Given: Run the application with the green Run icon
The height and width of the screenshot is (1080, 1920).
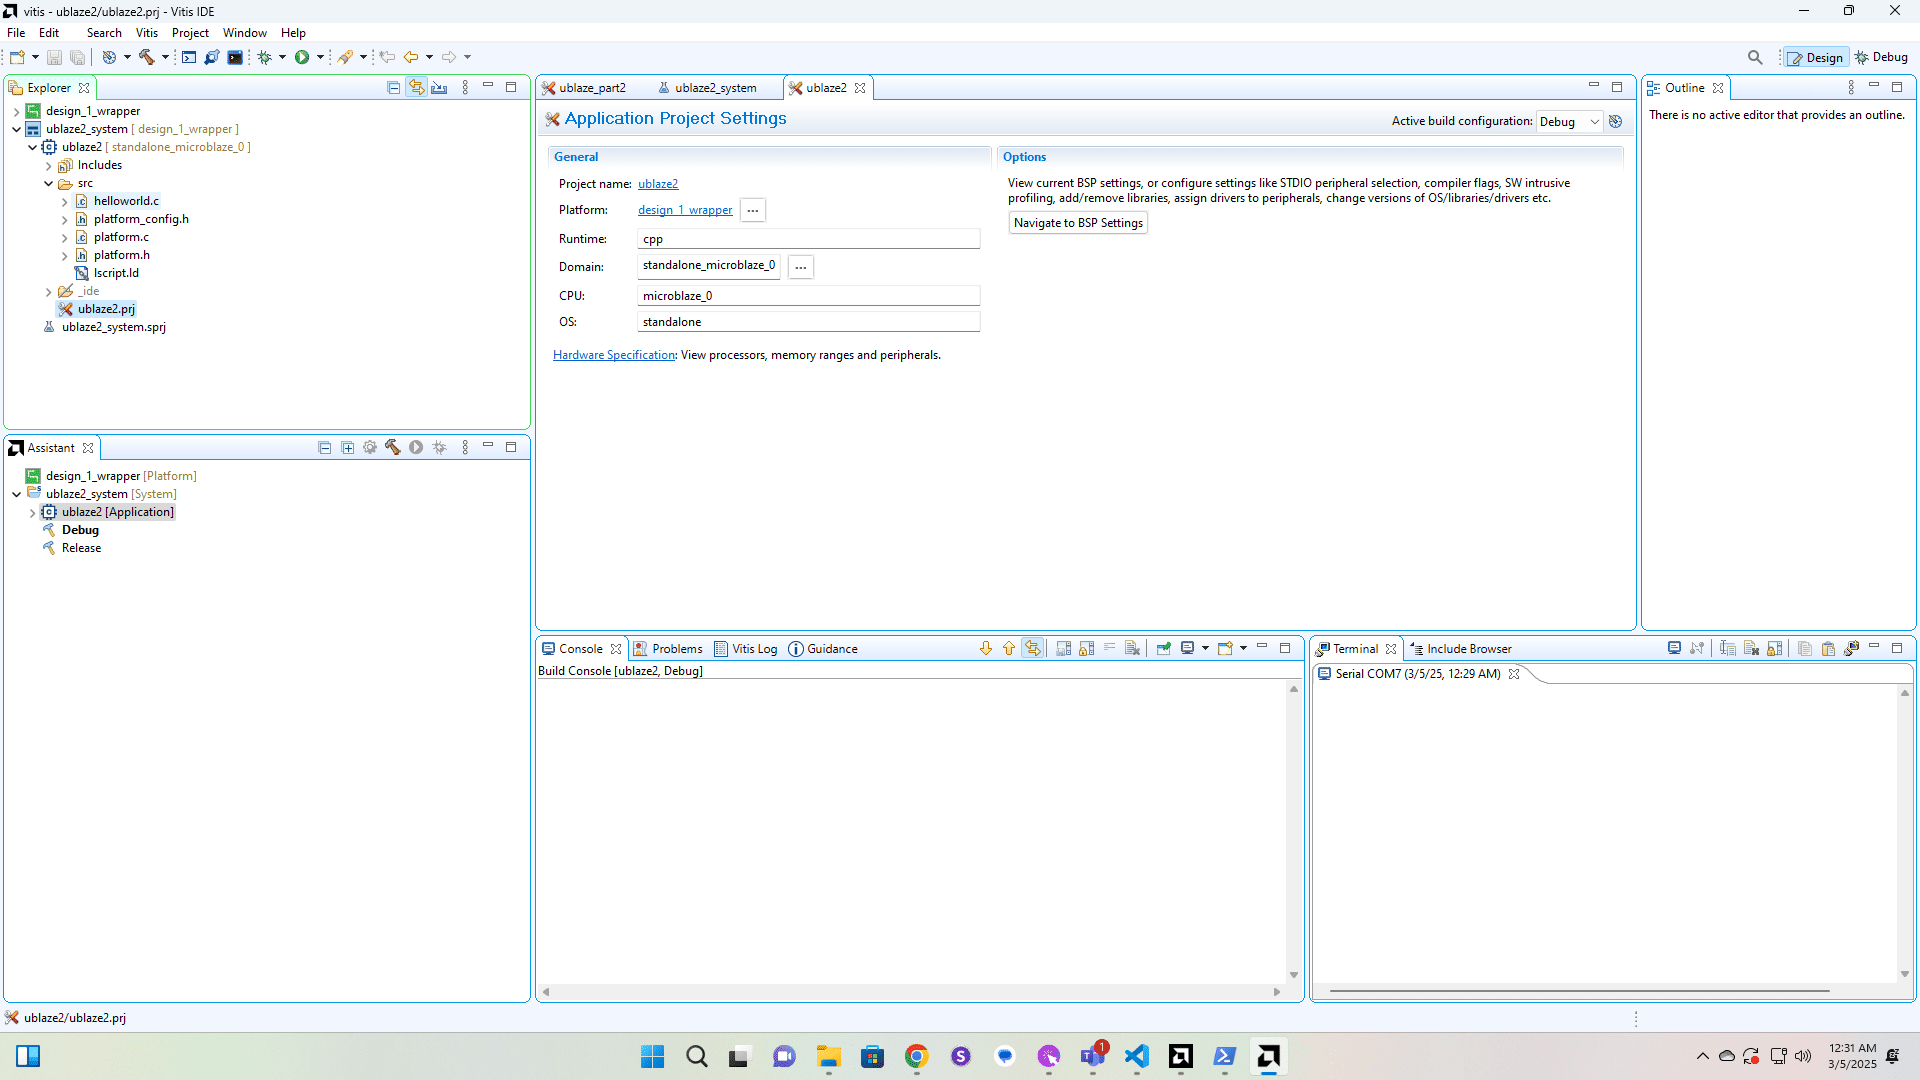Looking at the screenshot, I should [x=303, y=57].
